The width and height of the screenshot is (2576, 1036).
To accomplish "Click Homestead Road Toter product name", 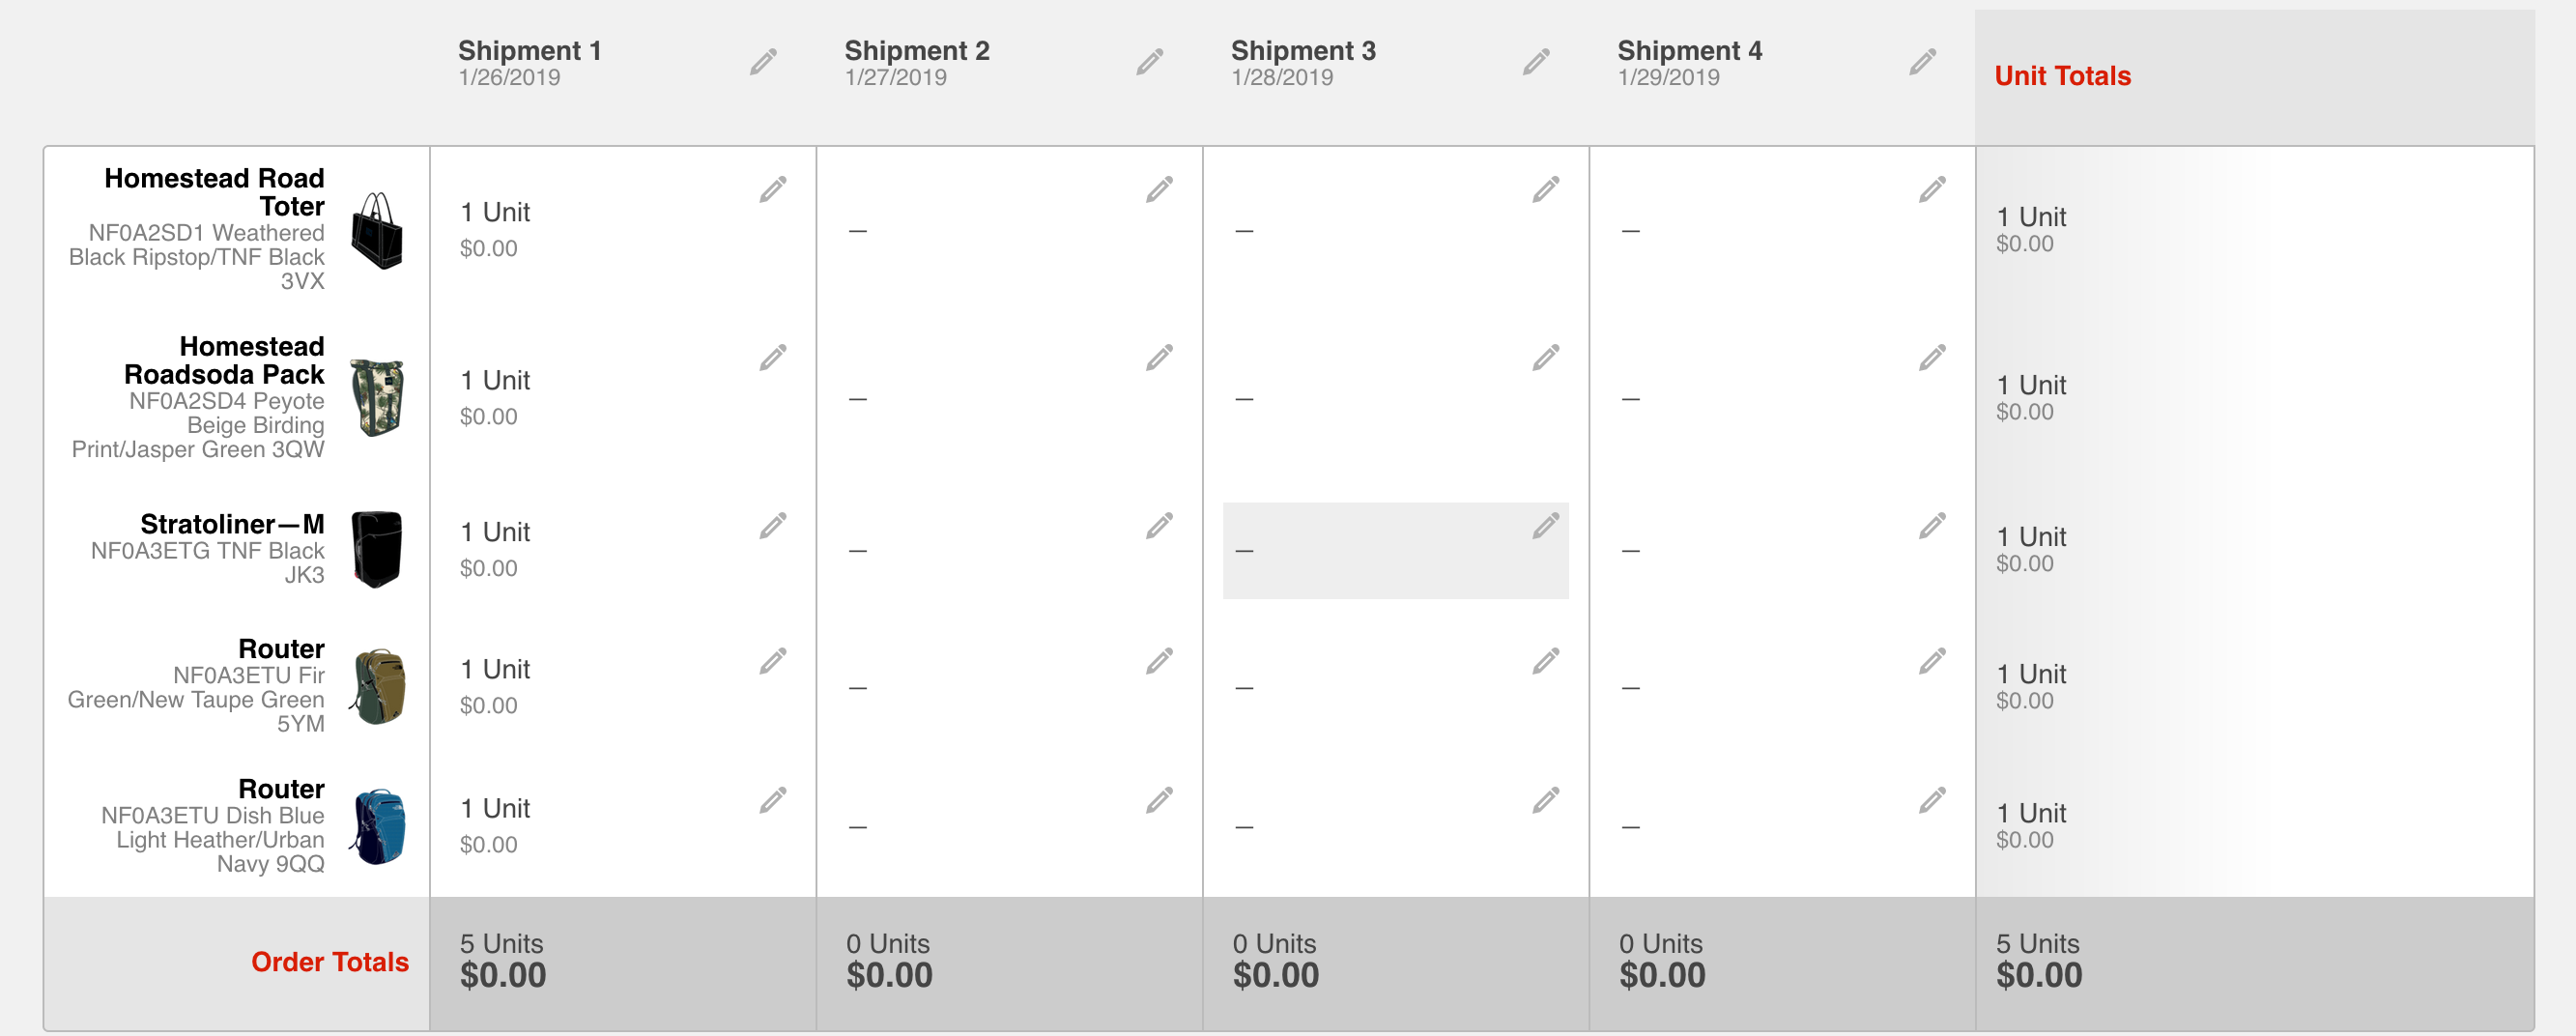I will coord(214,192).
